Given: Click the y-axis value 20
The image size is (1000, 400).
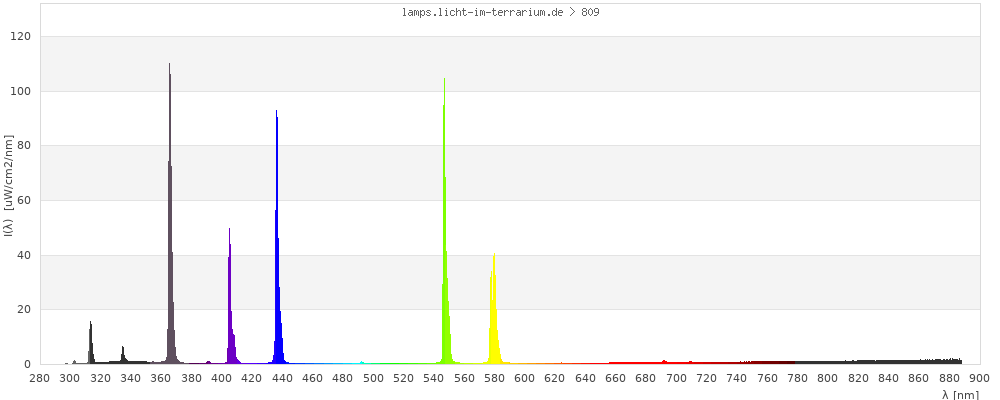Looking at the screenshot, I should (x=25, y=309).
